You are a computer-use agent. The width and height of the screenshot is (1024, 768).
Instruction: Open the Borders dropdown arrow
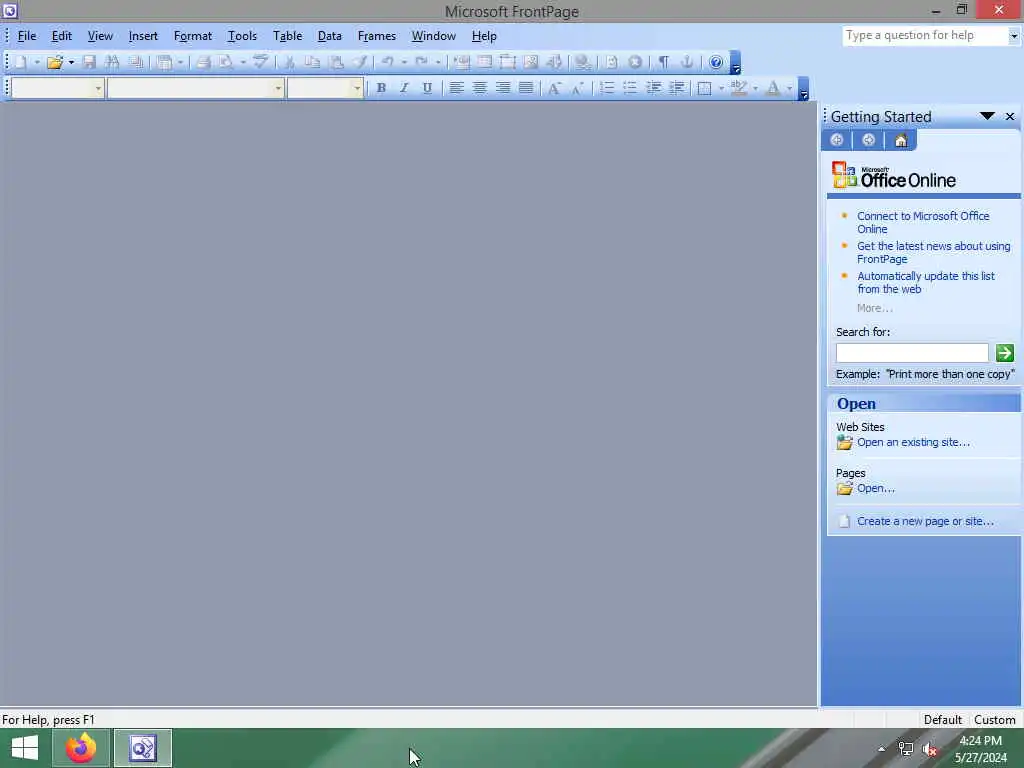(722, 88)
